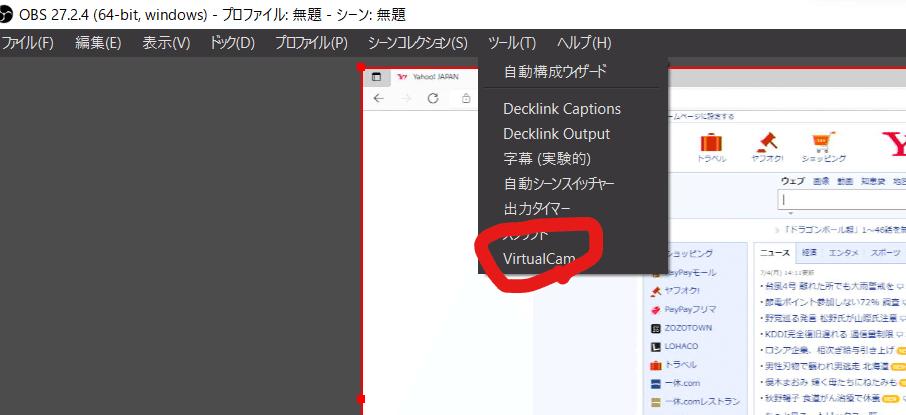Open PayPayモール in the sidebar
This screenshot has width=906, height=415.
click(690, 272)
